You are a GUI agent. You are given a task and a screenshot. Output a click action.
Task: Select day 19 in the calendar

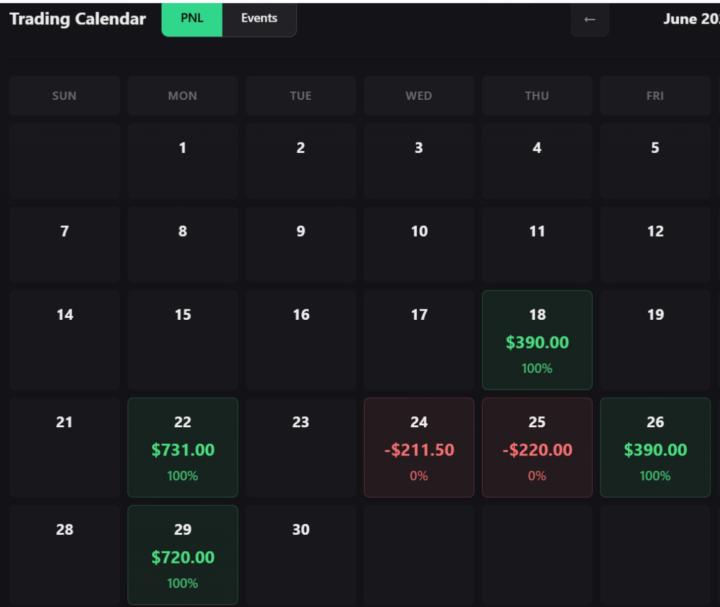[x=655, y=340]
